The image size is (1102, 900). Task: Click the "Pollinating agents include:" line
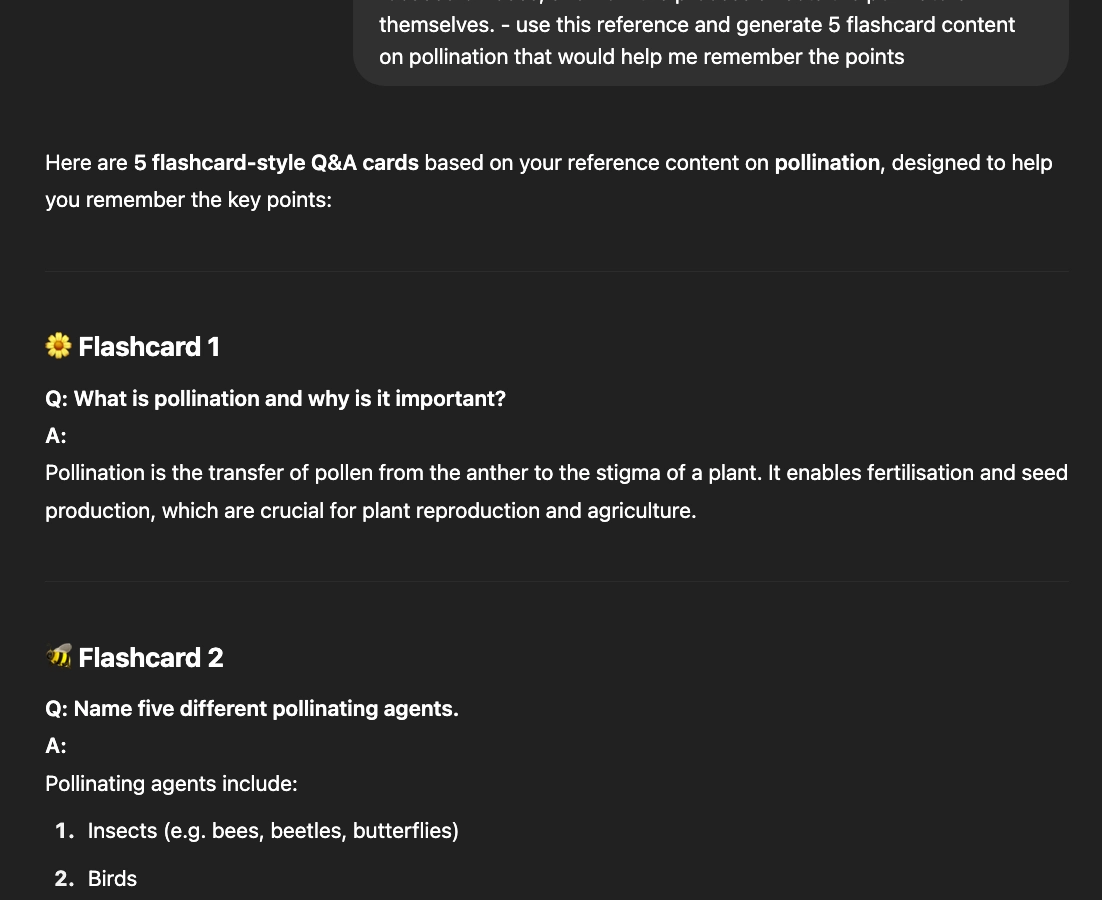pyautogui.click(x=171, y=784)
